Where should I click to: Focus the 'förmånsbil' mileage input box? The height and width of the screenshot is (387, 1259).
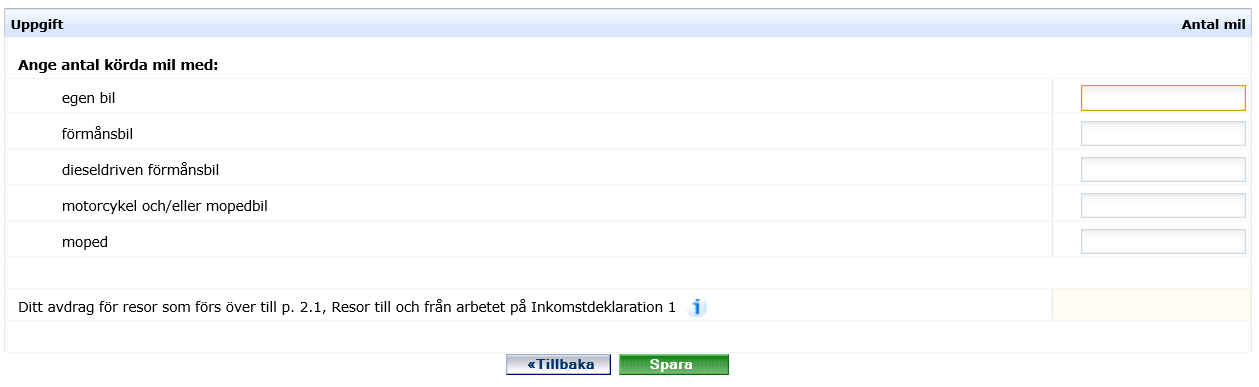tap(1163, 134)
